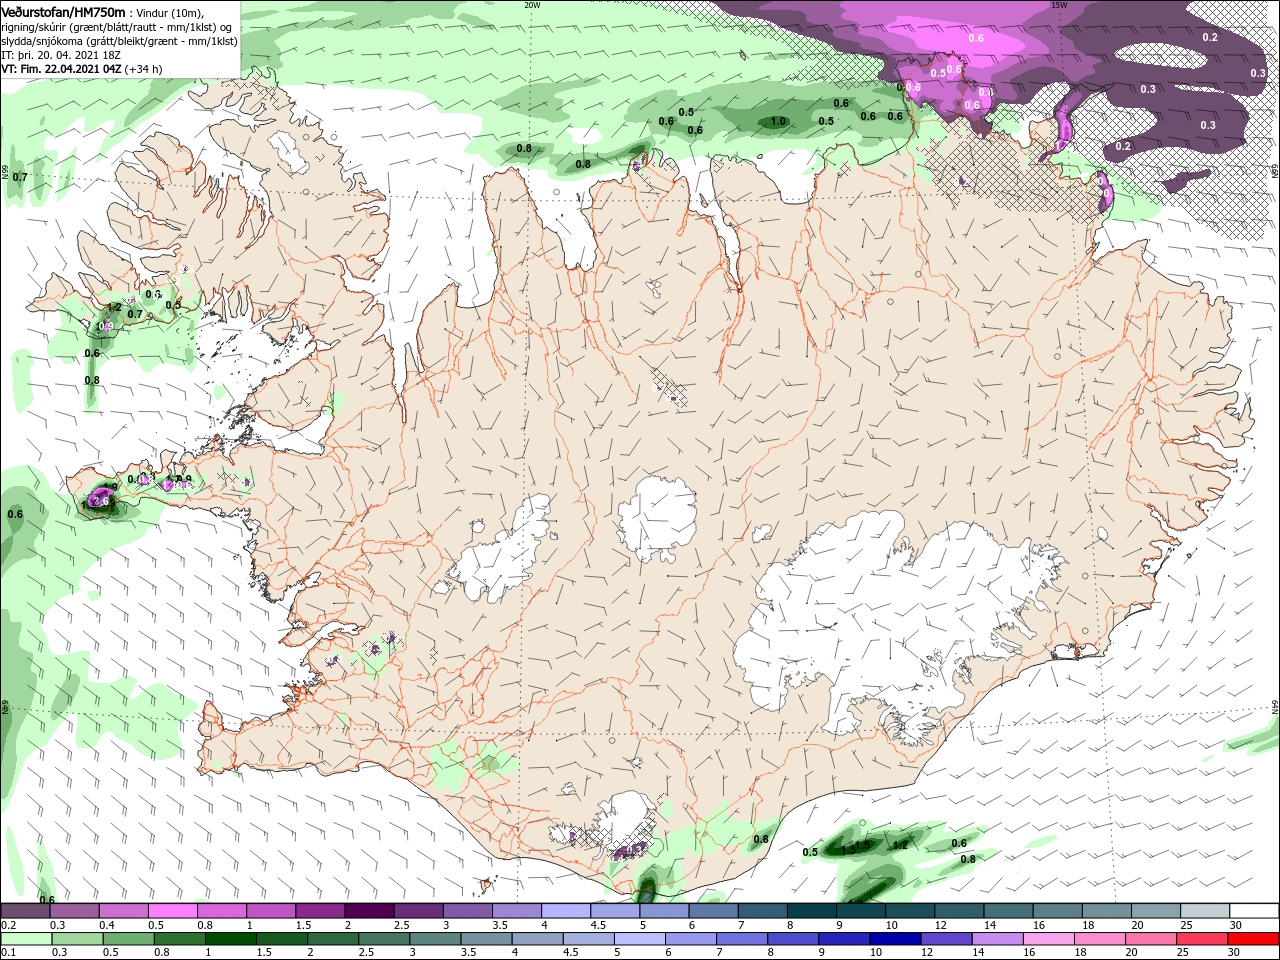Pick the snow scale swatch between 6 and 7
The image size is (1280, 960).
[713, 911]
